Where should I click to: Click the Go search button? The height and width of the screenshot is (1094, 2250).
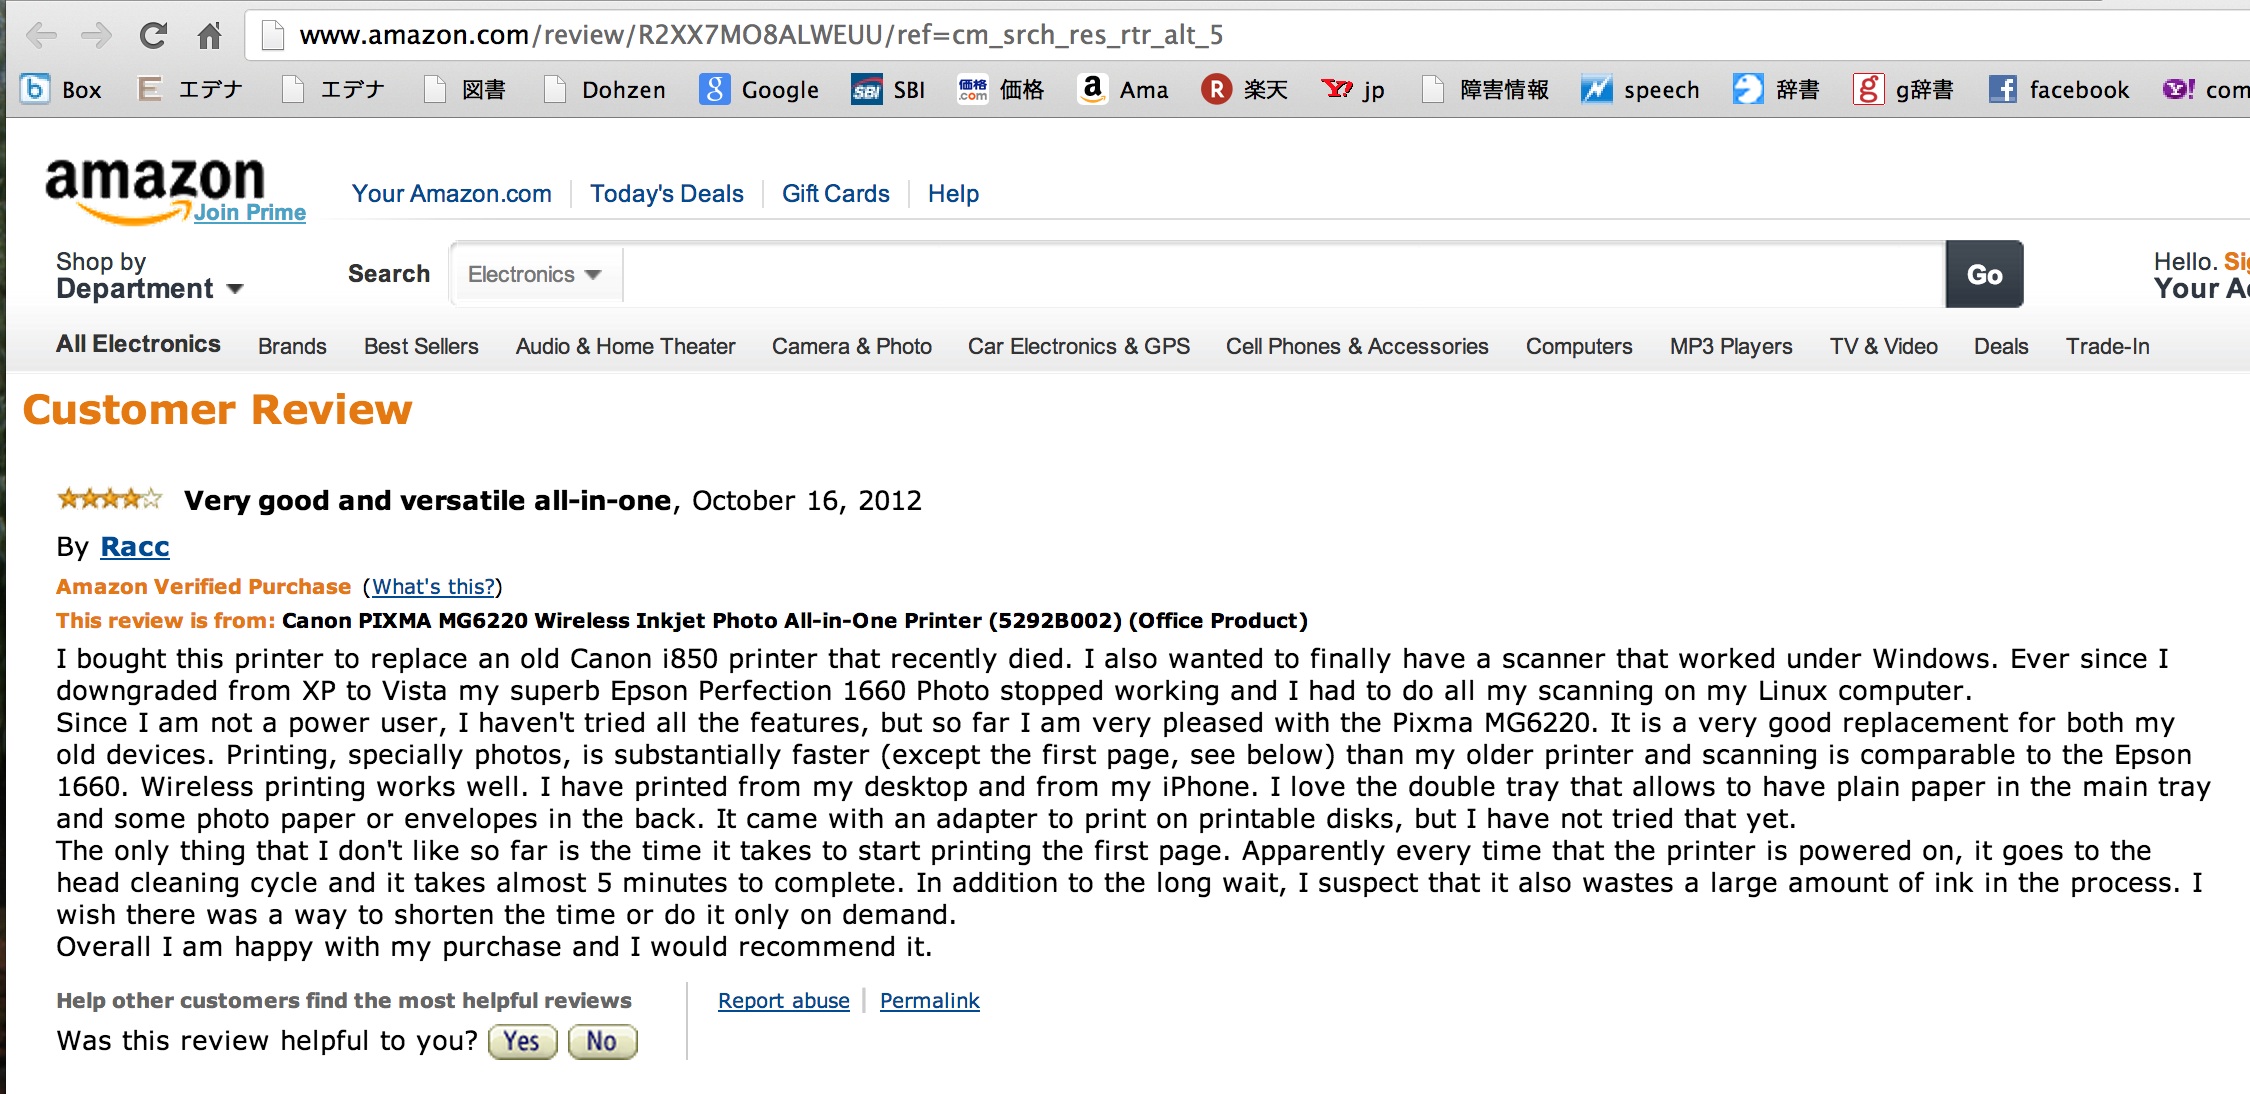[1984, 274]
